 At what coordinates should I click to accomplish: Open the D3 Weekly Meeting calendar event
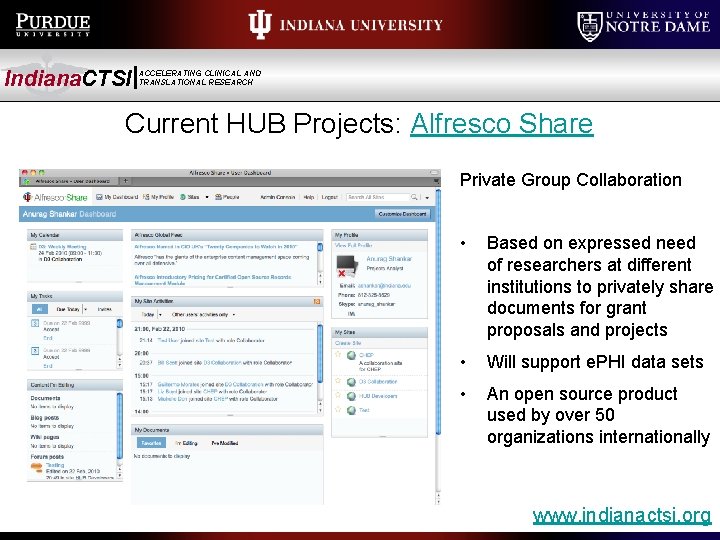62,247
